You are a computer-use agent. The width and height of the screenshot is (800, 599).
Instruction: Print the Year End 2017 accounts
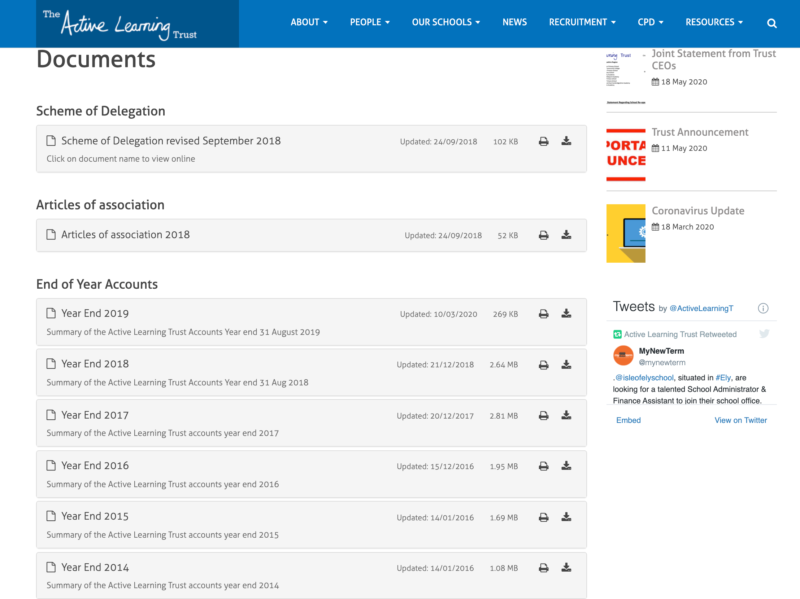pyautogui.click(x=543, y=416)
